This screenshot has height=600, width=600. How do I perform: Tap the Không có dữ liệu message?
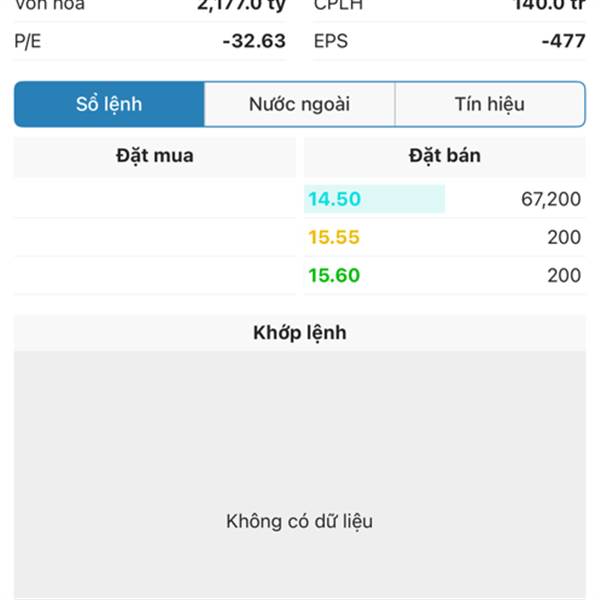click(x=300, y=522)
